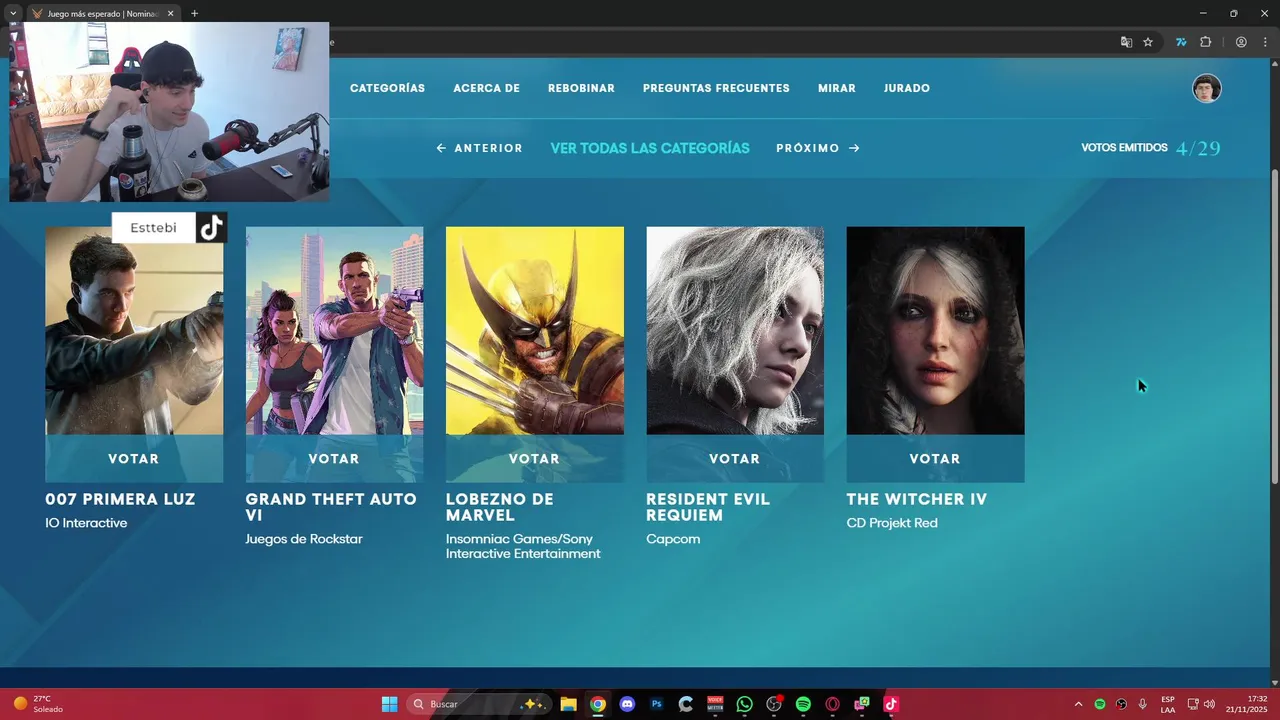
Task: Click The Witcher IV cover image
Action: click(x=935, y=331)
